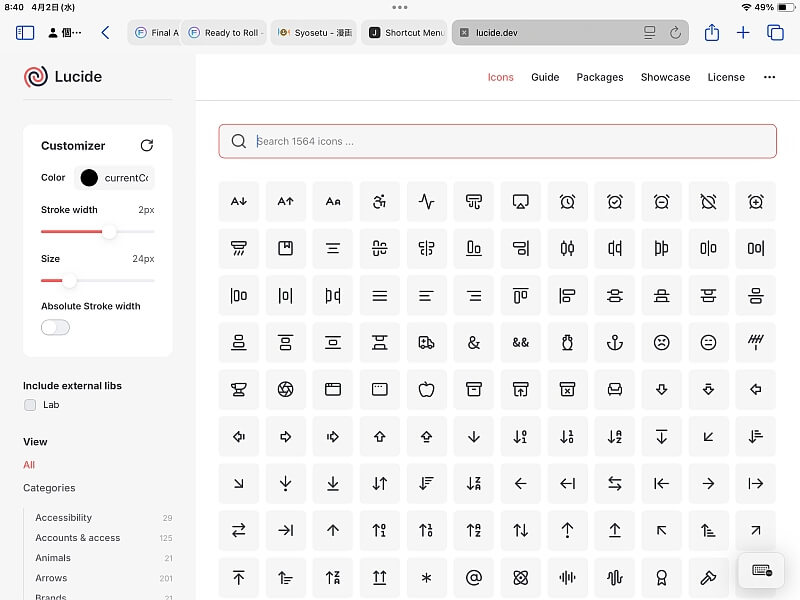This screenshot has height=600, width=800.
Task: Reload the lucide.dev page
Action: (675, 33)
